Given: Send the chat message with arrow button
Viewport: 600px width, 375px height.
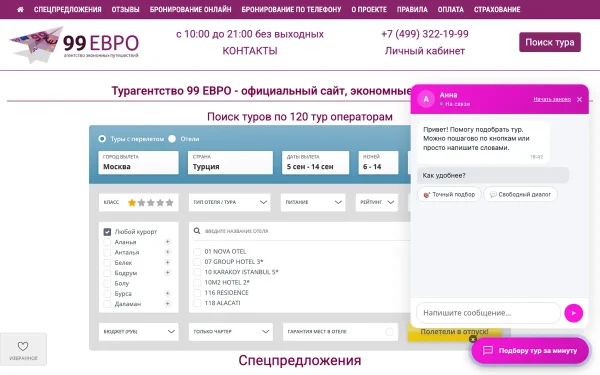Looking at the screenshot, I should click(x=573, y=313).
